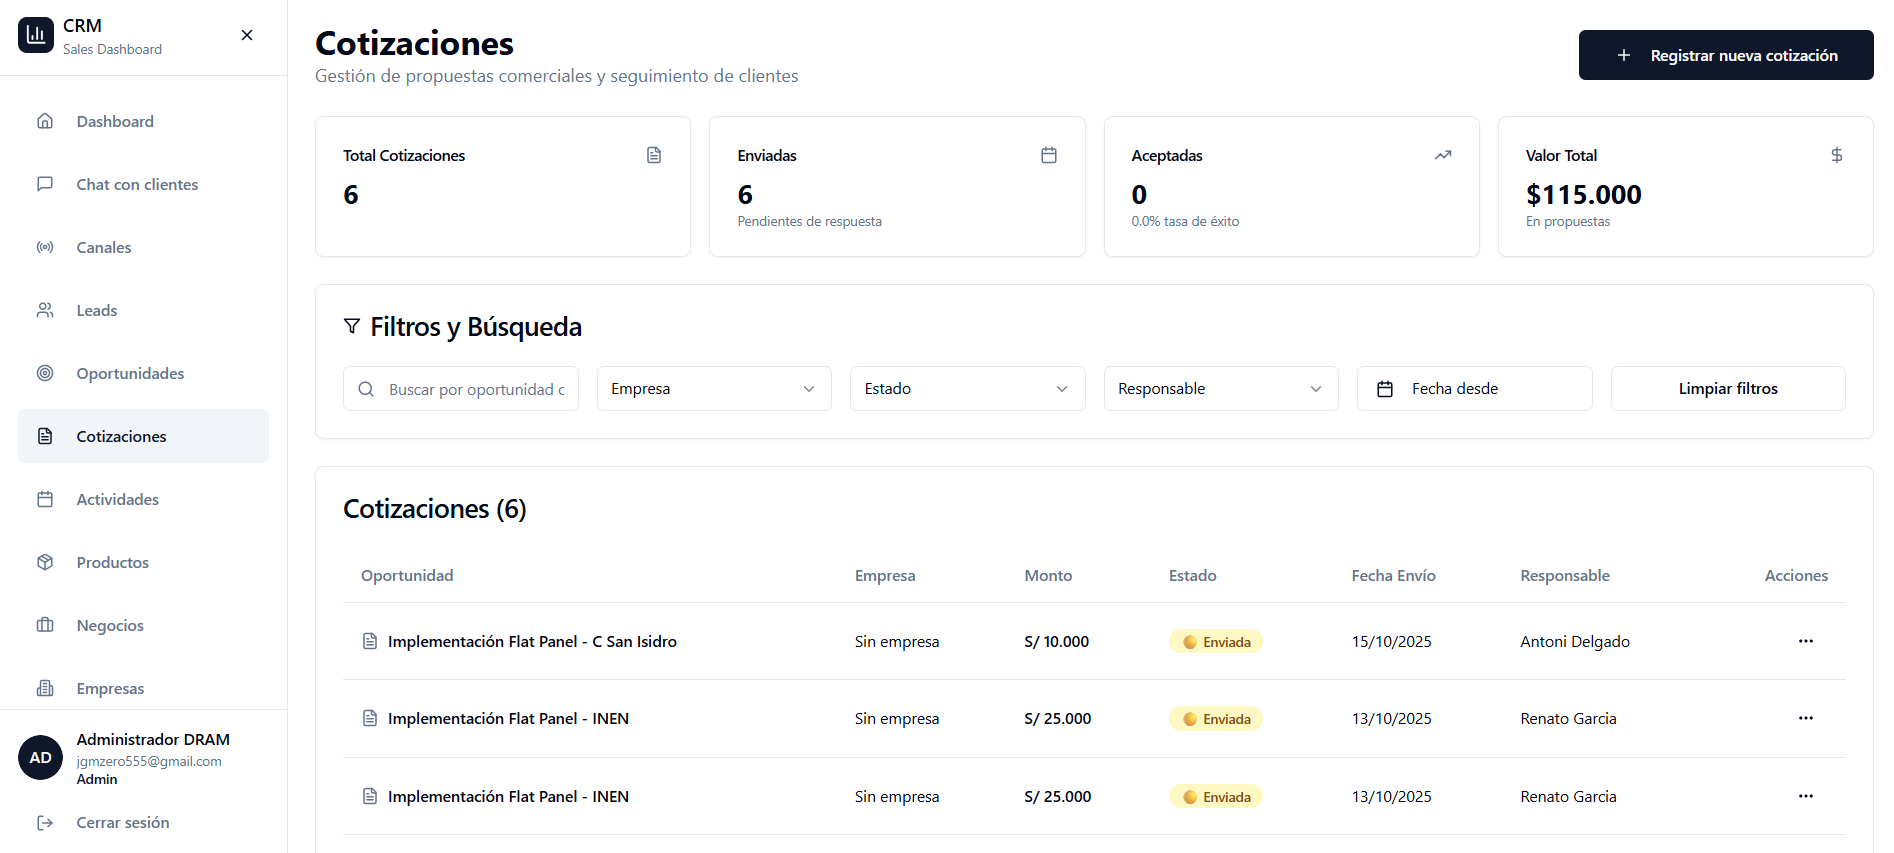1894x853 pixels.
Task: Click the trending arrow icon in Aceptadas card
Action: pos(1442,155)
